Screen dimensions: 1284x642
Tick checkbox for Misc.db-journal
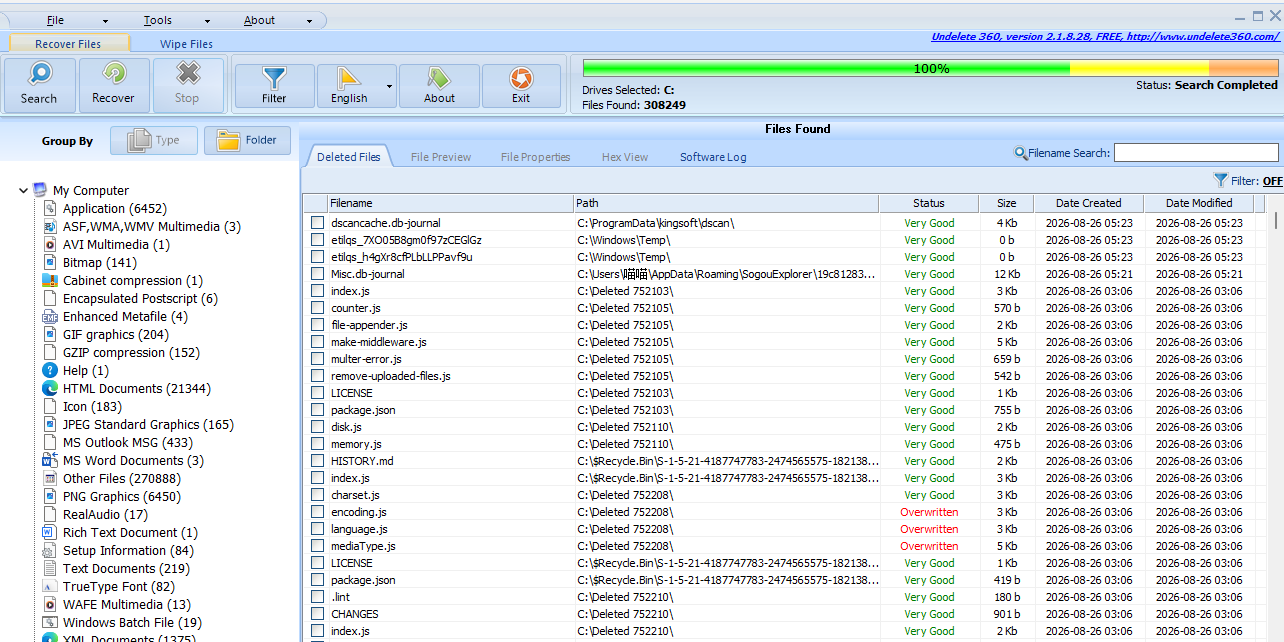click(x=317, y=274)
